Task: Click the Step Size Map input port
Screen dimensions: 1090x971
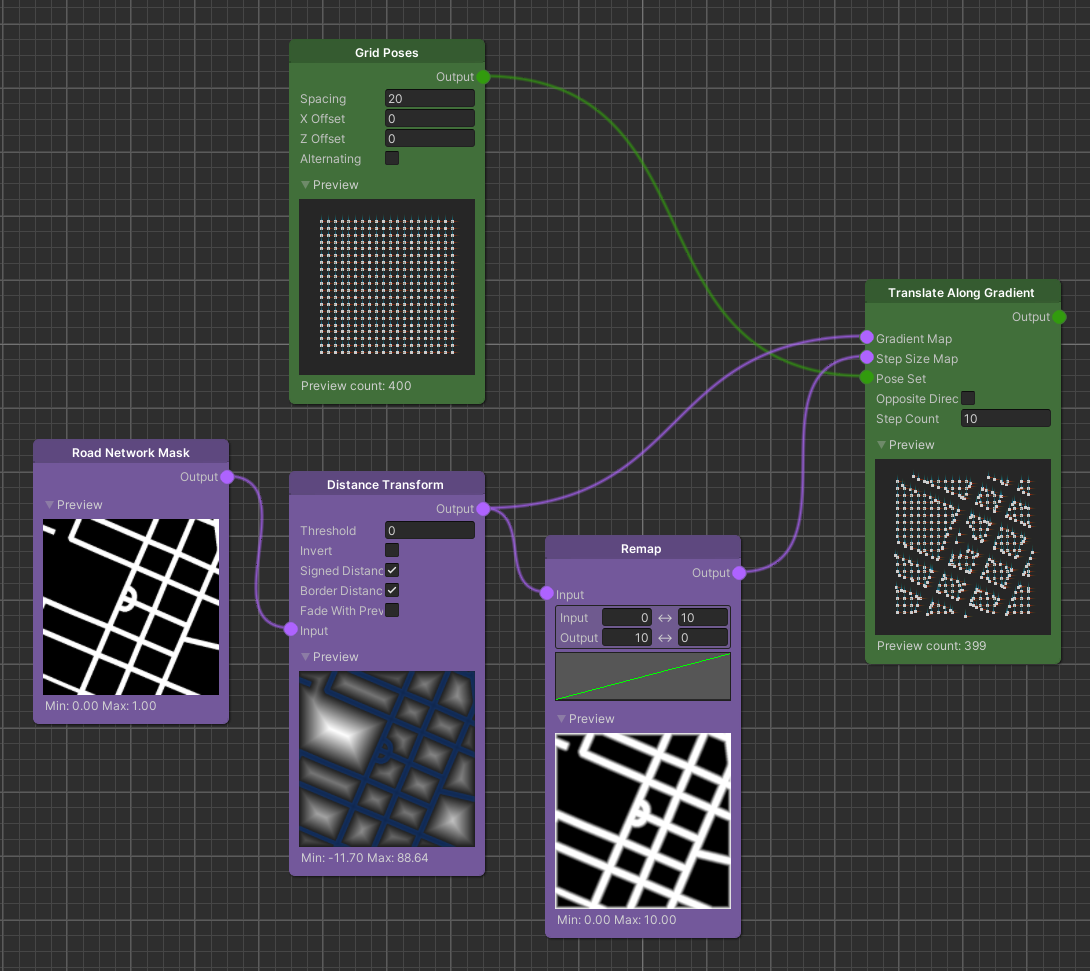Action: [x=866, y=358]
